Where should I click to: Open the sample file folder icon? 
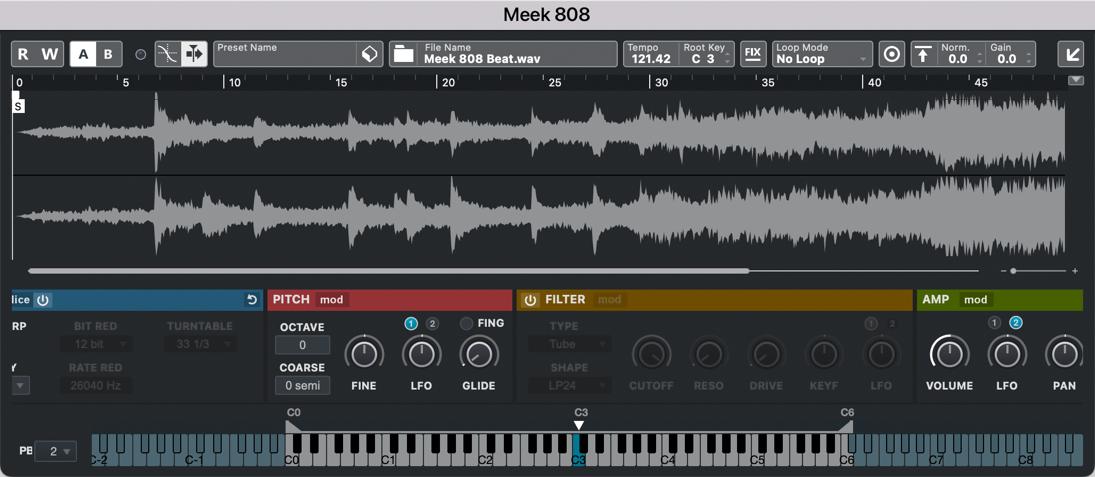tap(403, 54)
